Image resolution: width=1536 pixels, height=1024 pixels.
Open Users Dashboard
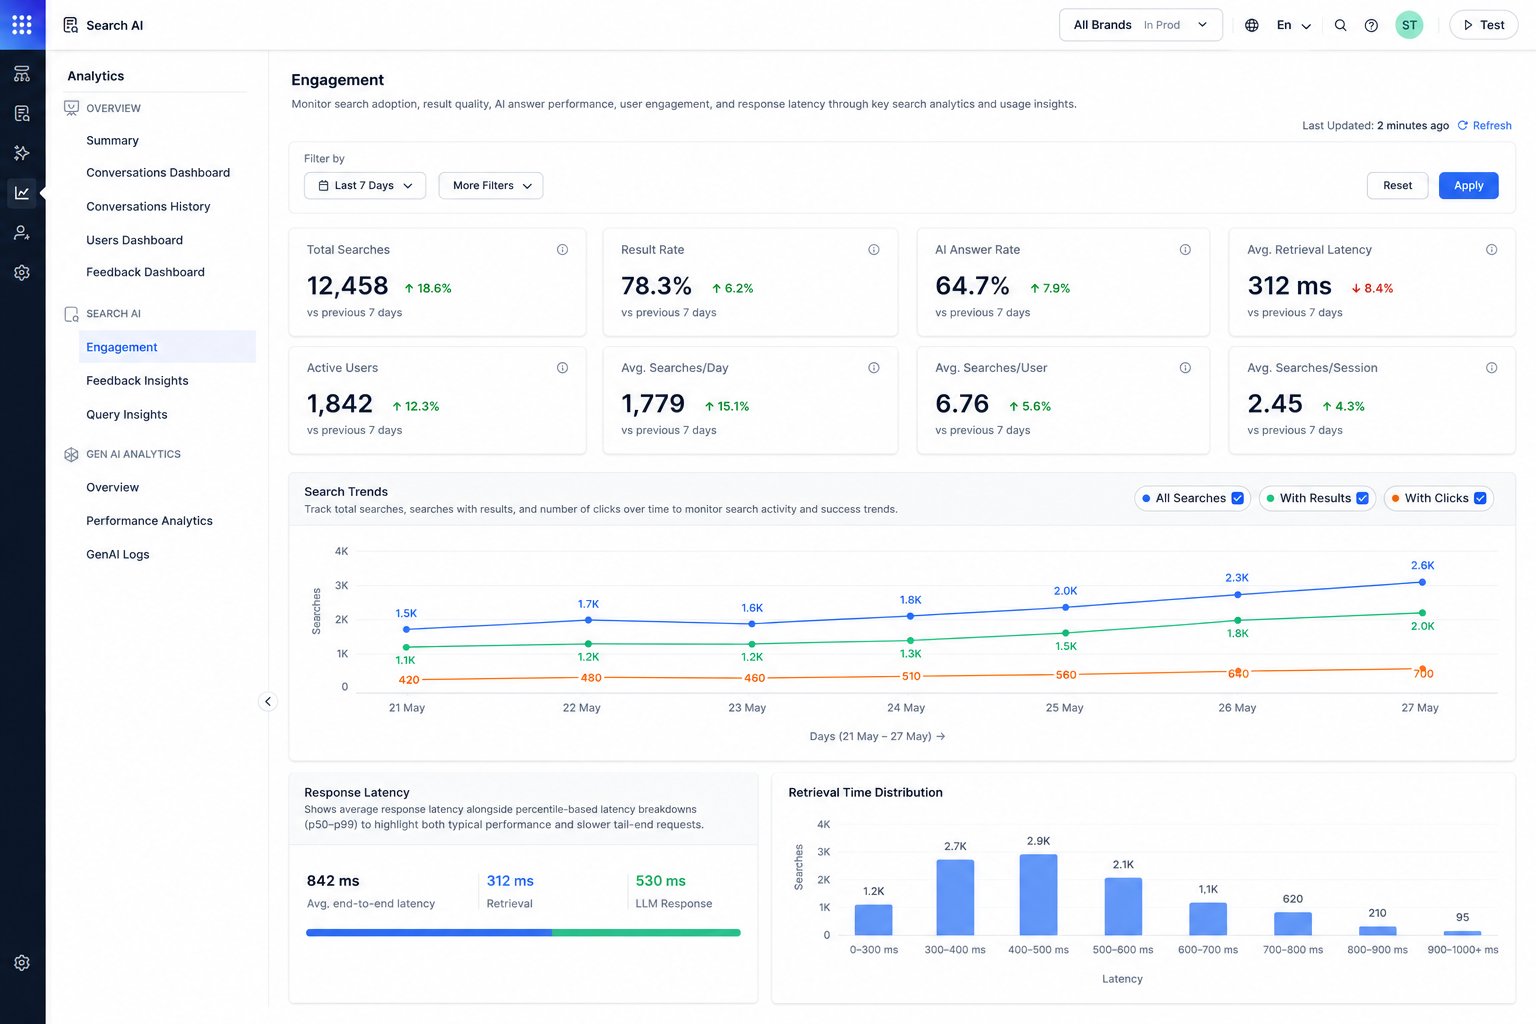134,240
